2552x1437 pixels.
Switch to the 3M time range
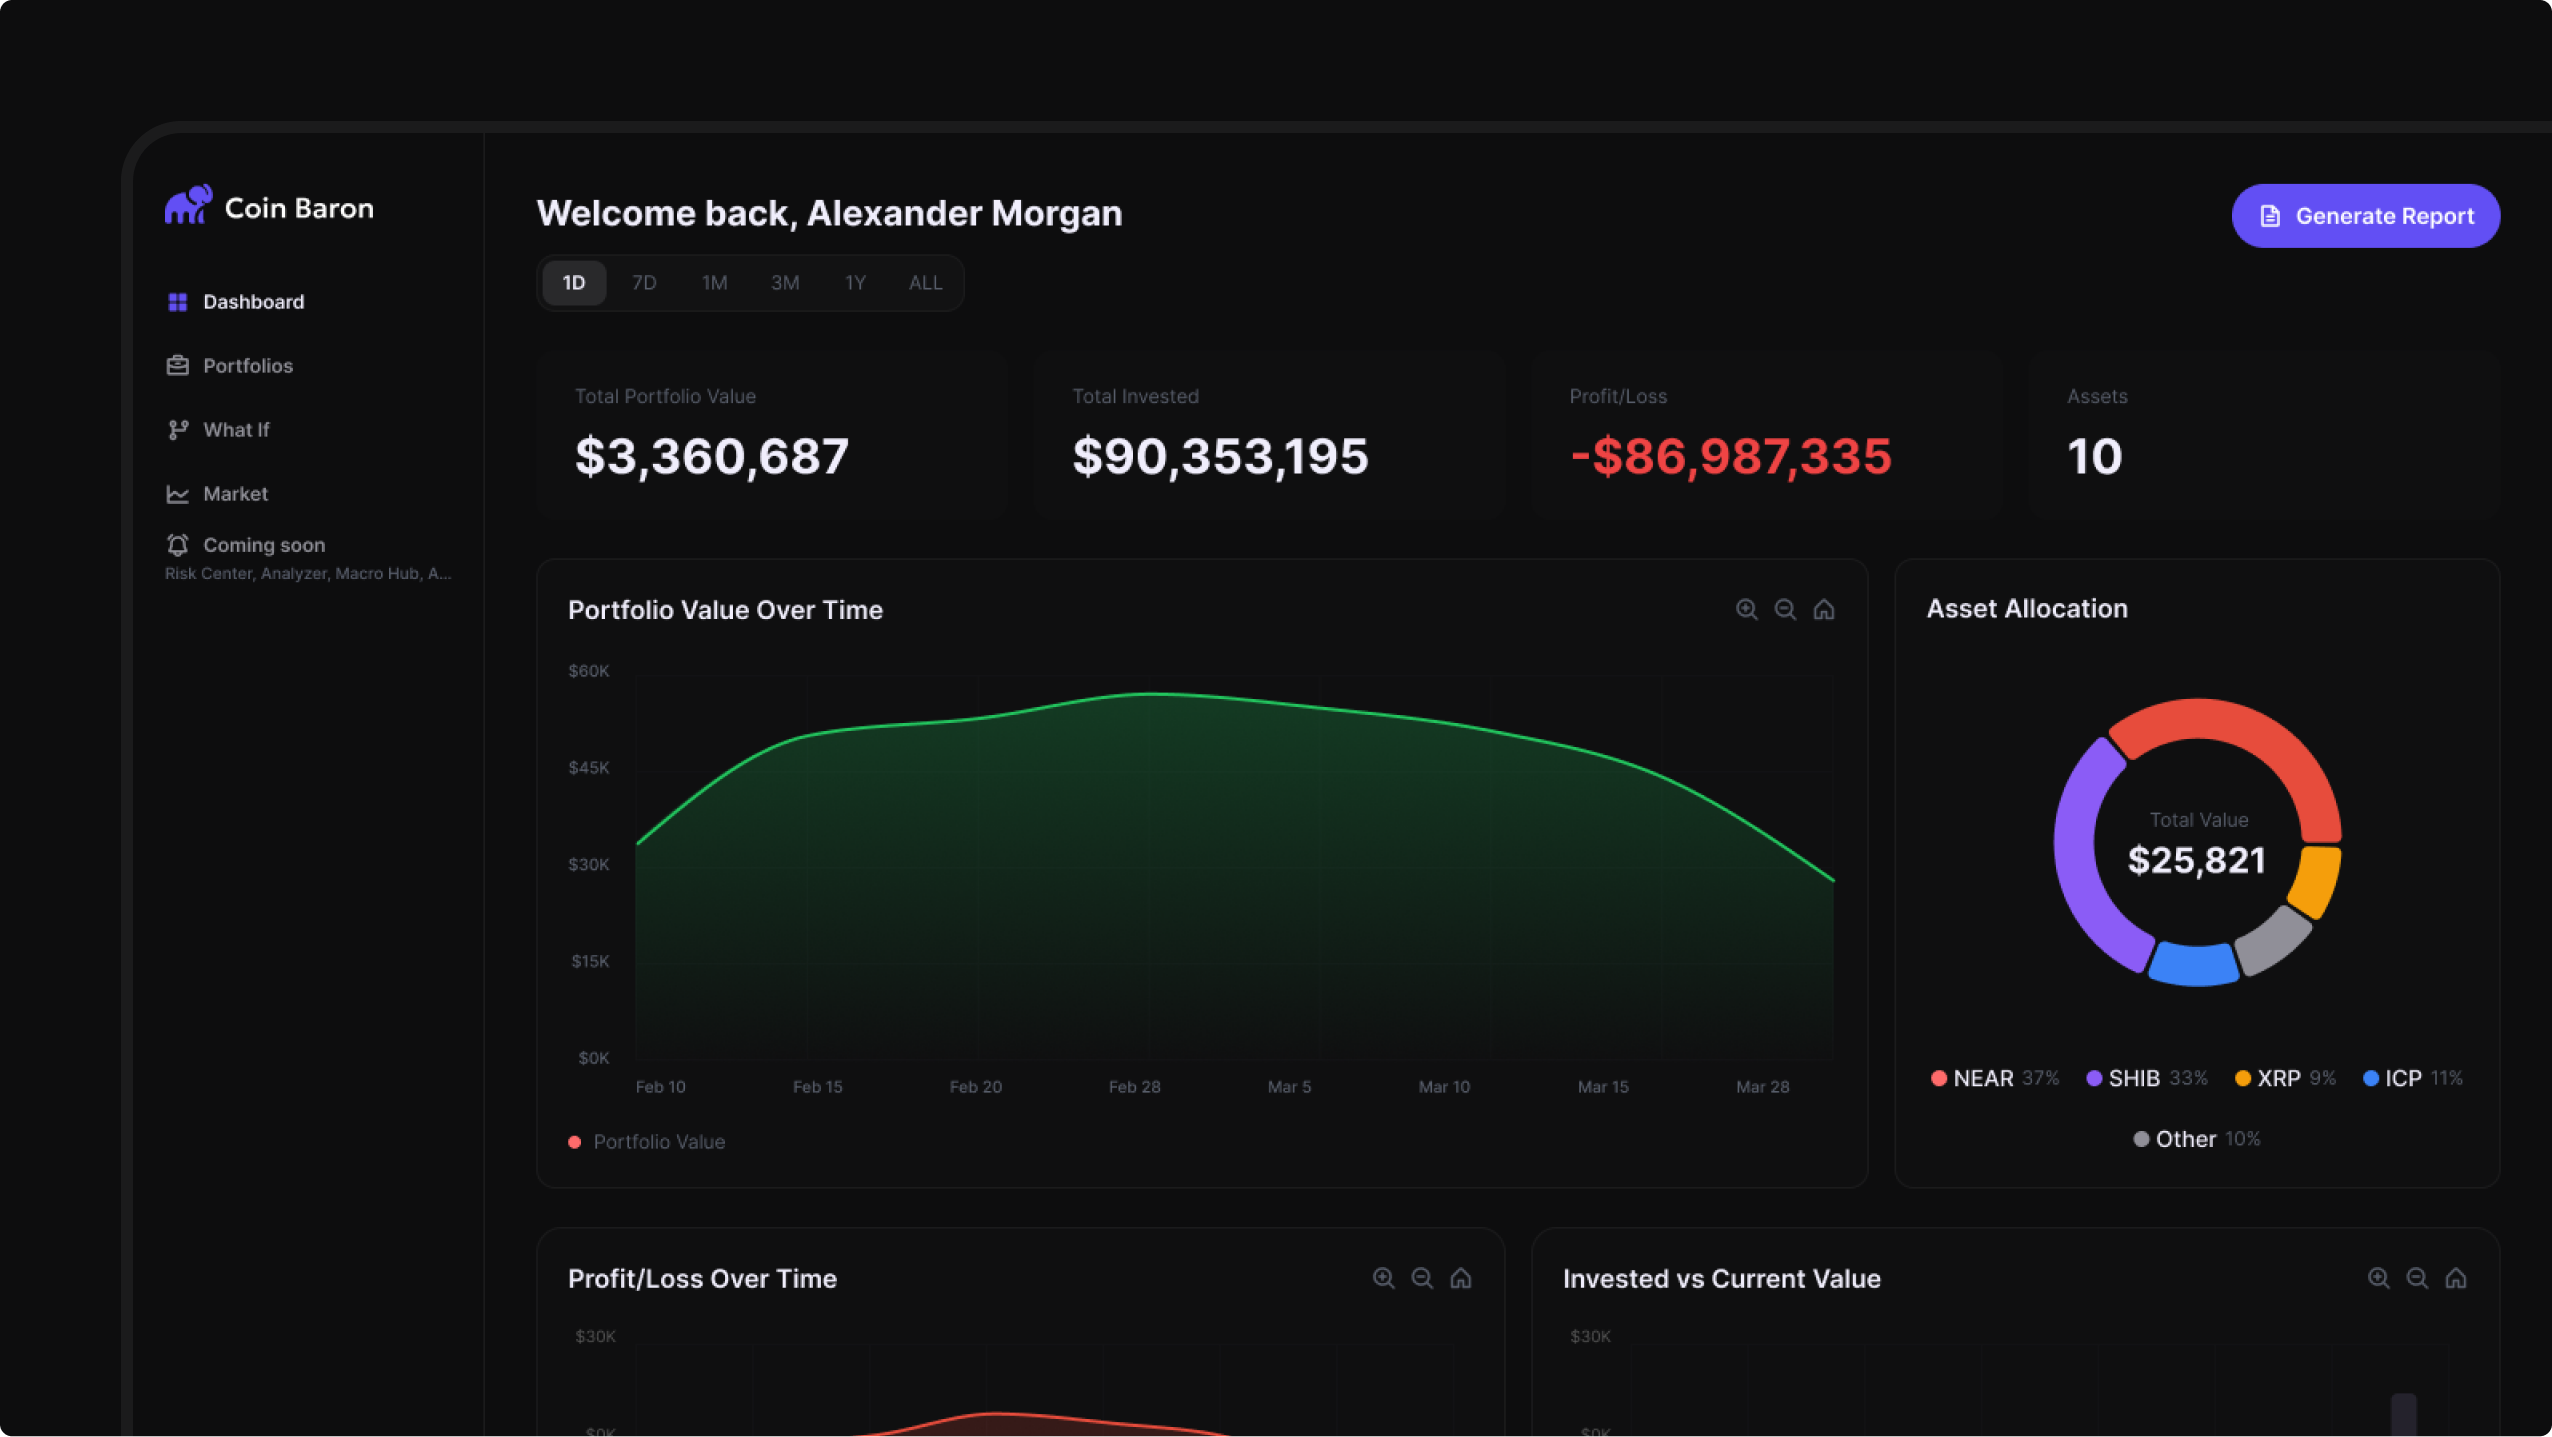point(785,283)
